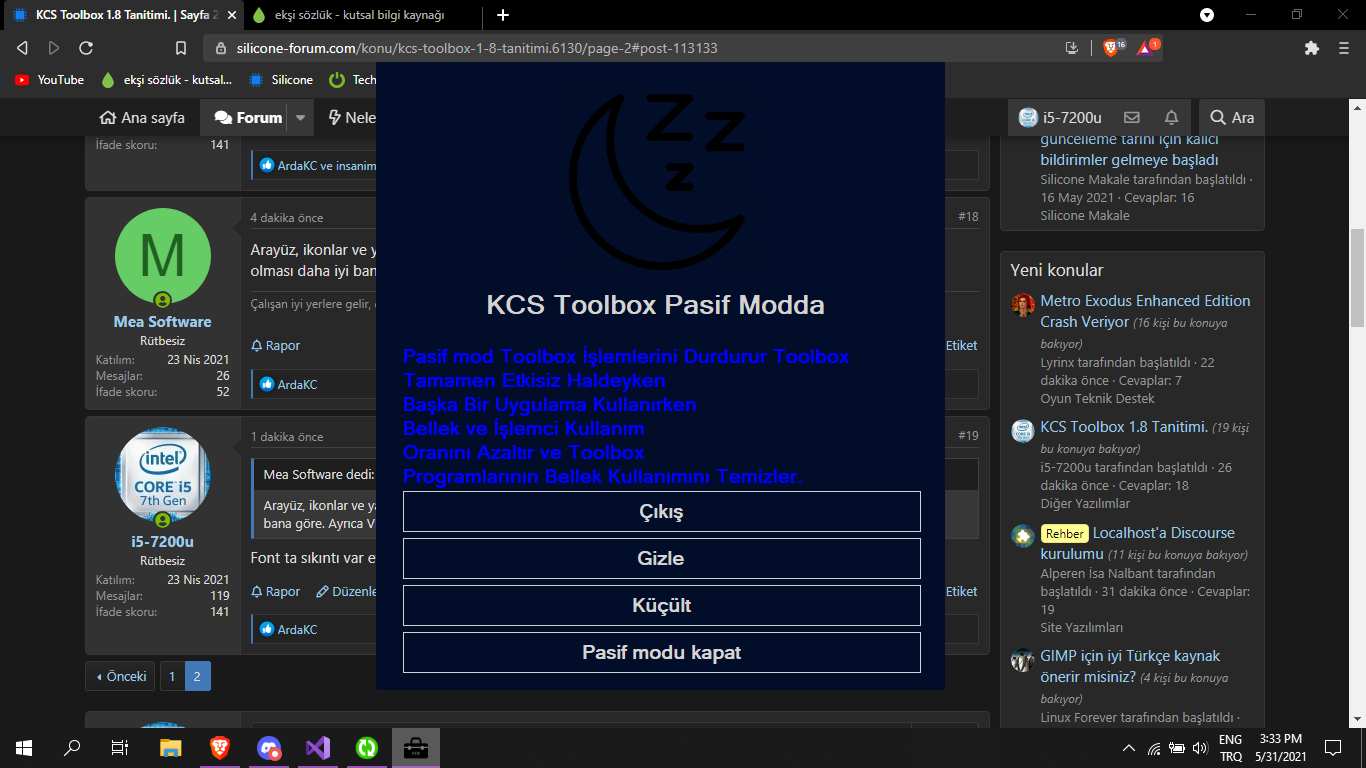Open the KCS Toolbox taskbar icon
The height and width of the screenshot is (768, 1366).
point(415,747)
